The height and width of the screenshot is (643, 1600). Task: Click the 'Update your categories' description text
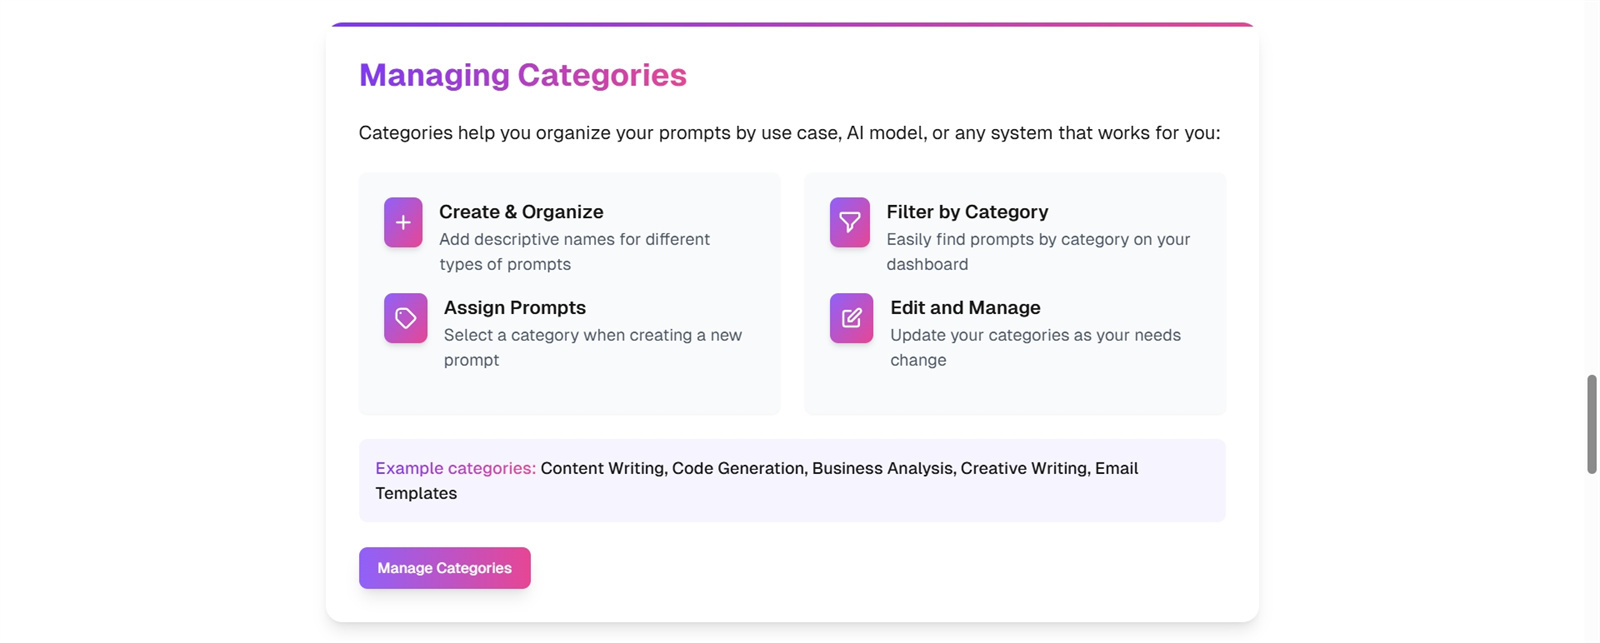(1035, 348)
